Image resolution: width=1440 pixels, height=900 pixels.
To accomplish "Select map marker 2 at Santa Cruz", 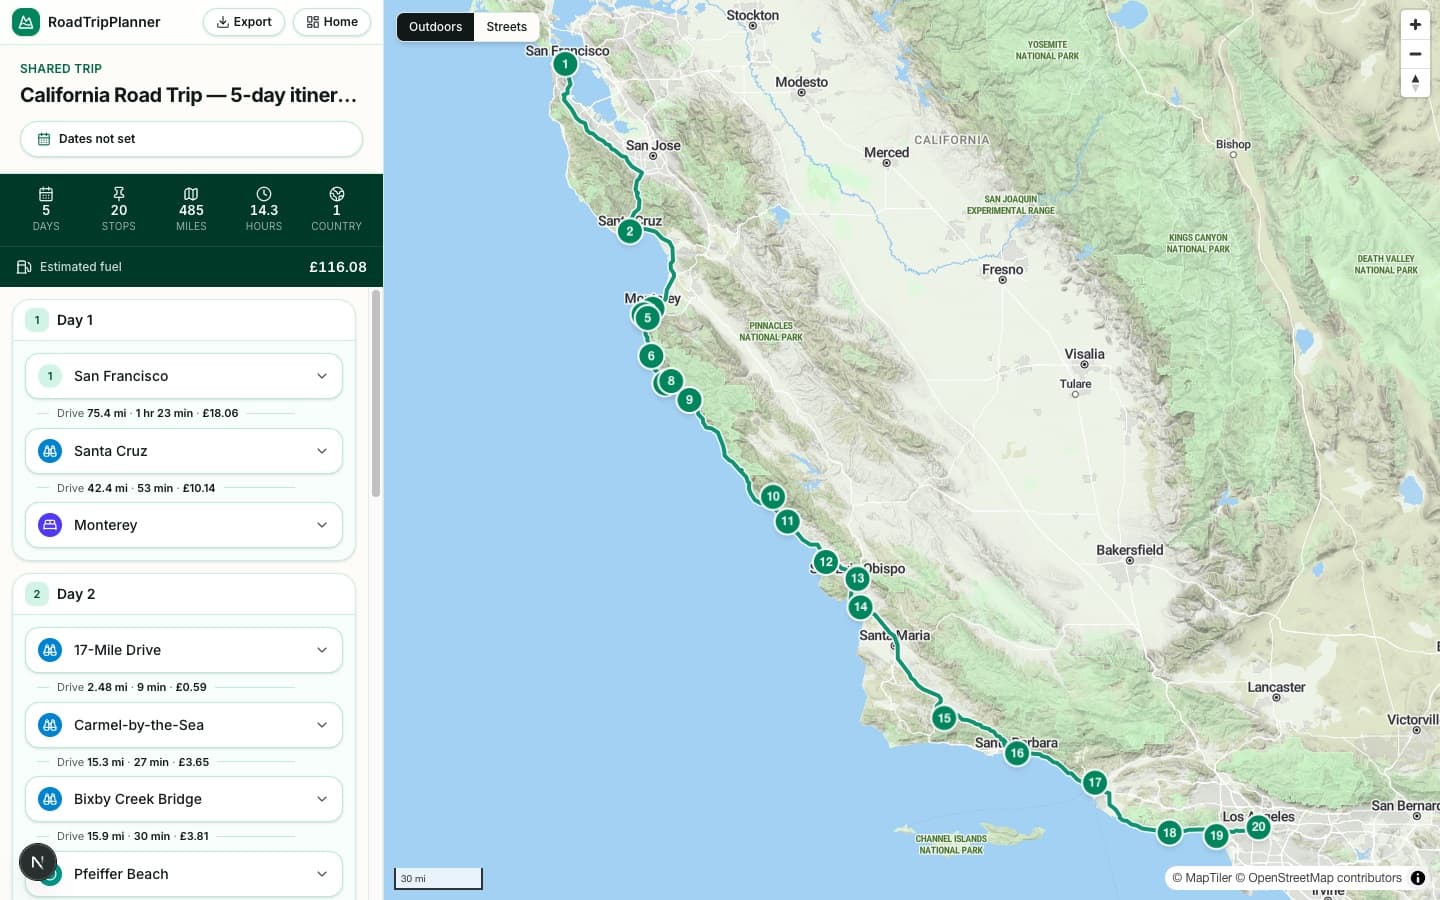I will (x=629, y=231).
